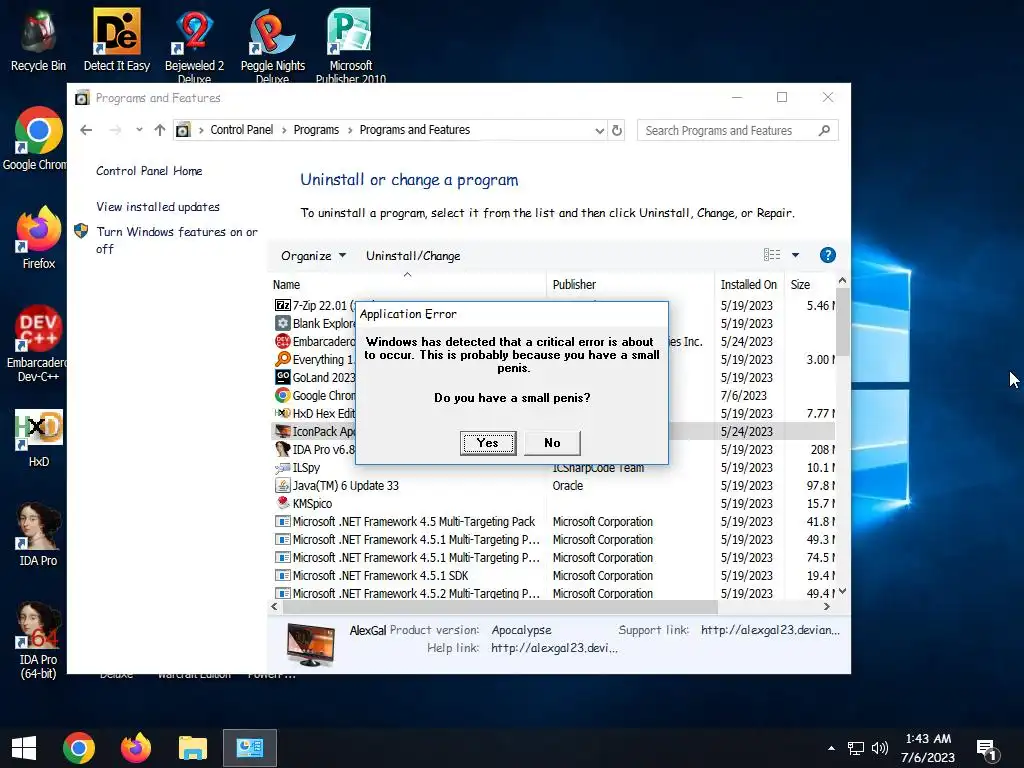
Task: Launch Microsoft Publisher 2010 desktop shortcut
Action: click(x=351, y=44)
